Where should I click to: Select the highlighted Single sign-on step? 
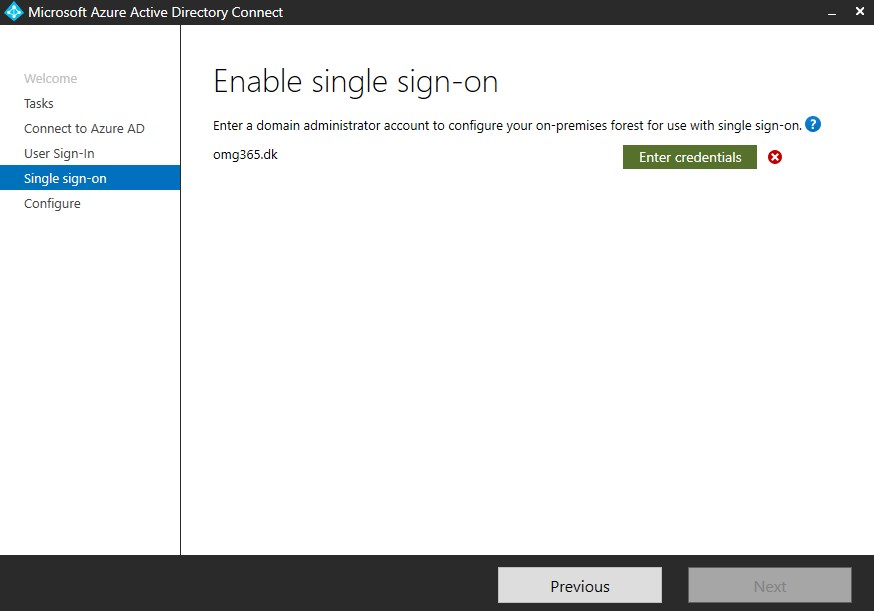click(x=65, y=178)
